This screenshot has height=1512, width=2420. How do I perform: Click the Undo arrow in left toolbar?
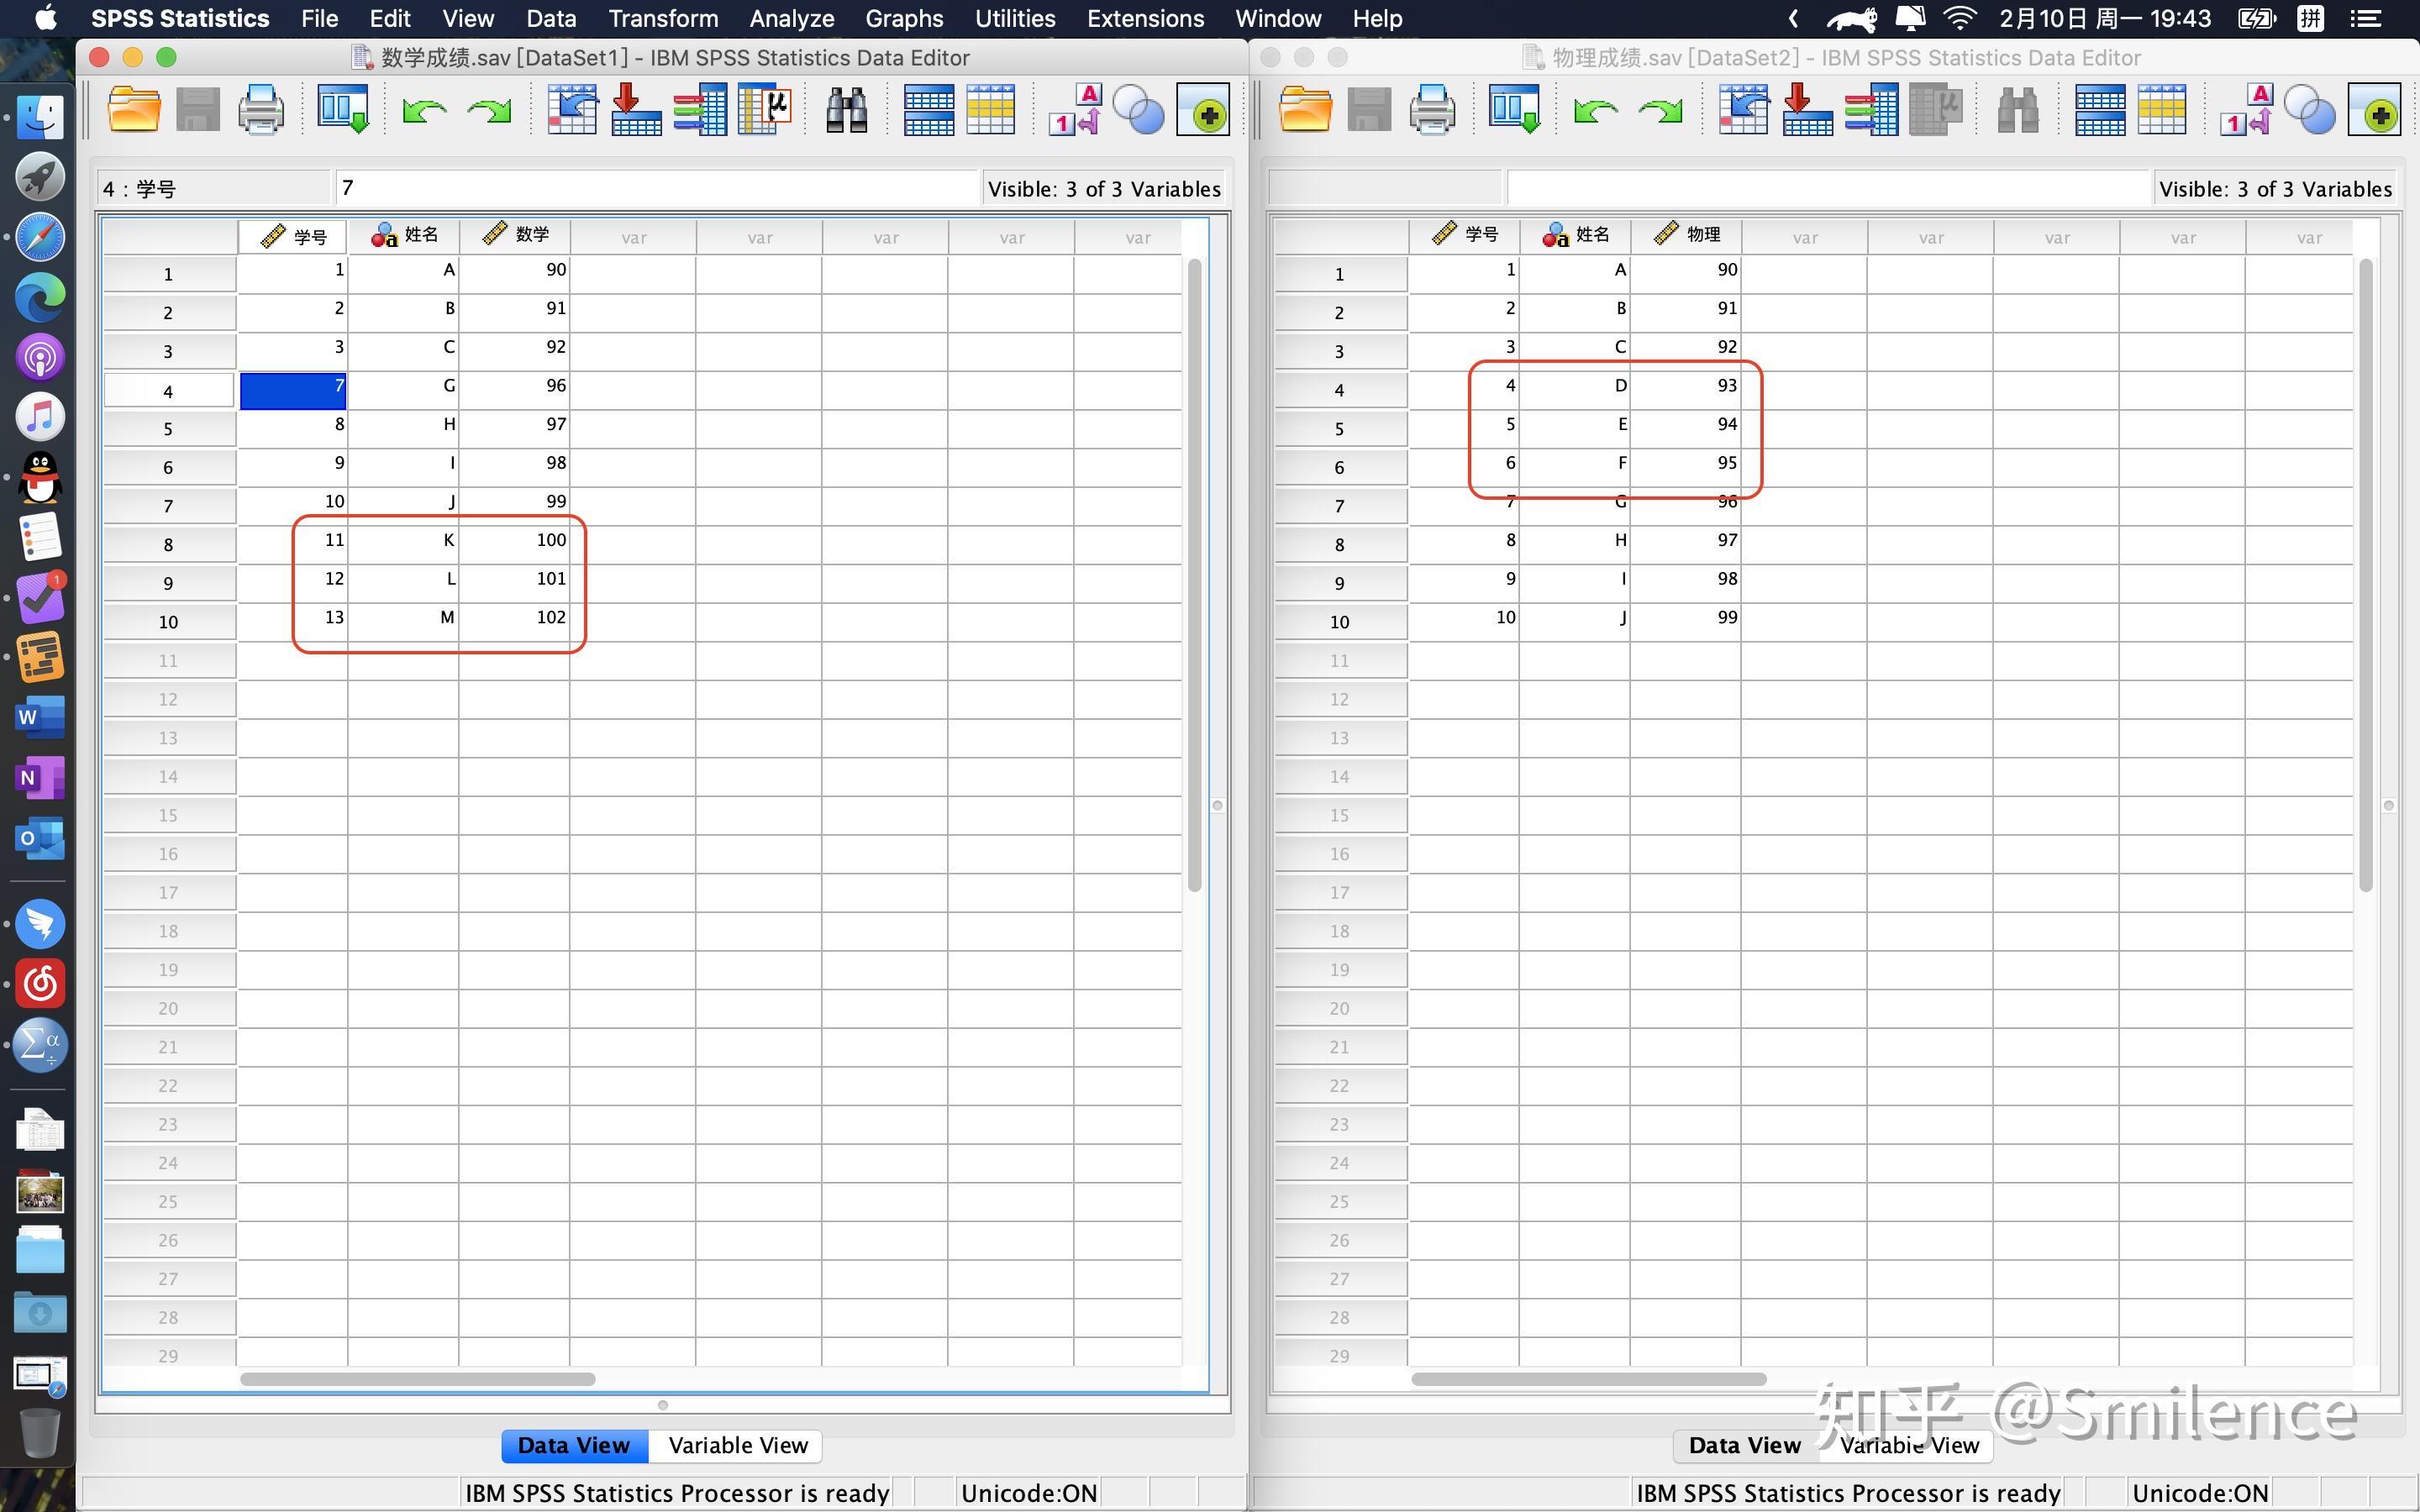pos(424,110)
